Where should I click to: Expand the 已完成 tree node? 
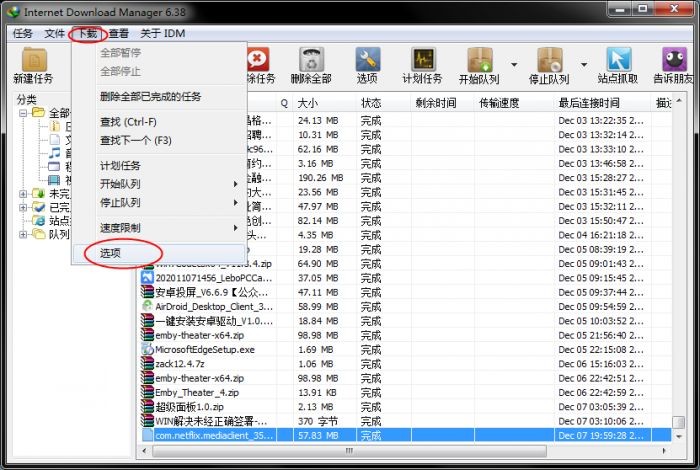click(x=23, y=208)
